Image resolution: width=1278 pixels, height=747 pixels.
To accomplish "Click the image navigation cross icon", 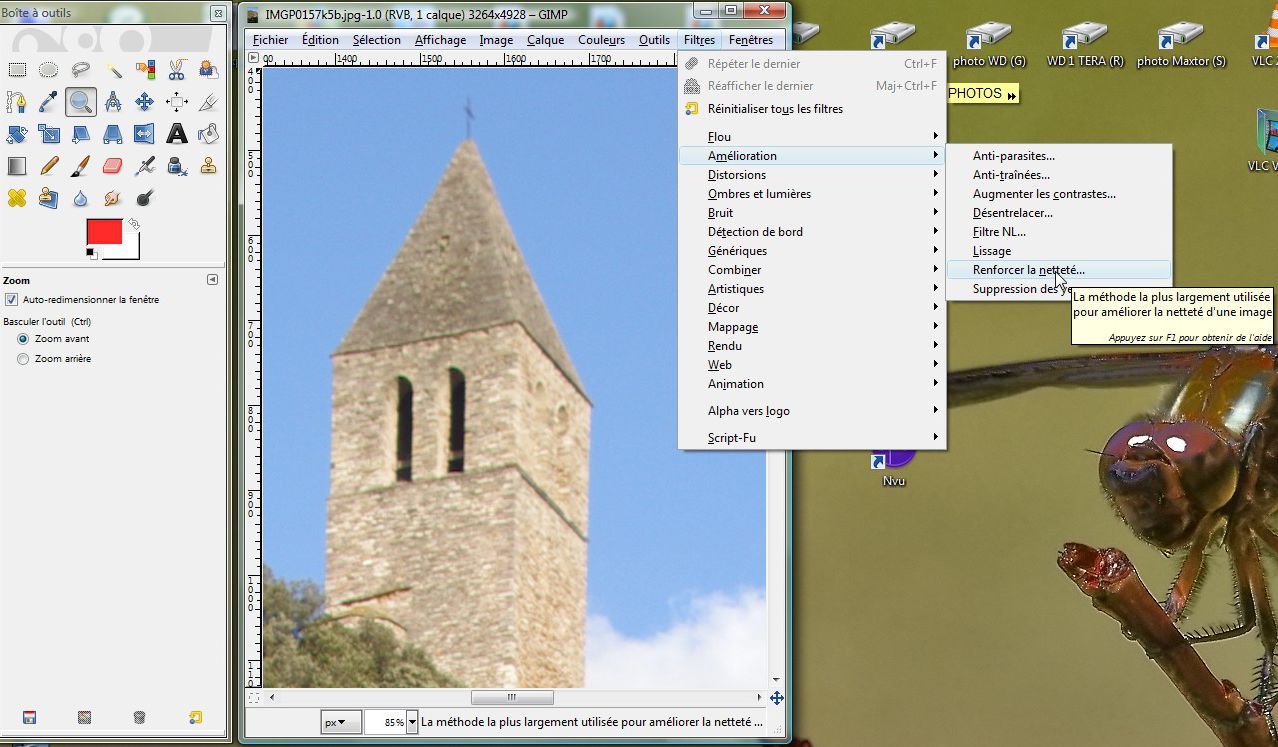I will click(x=777, y=698).
